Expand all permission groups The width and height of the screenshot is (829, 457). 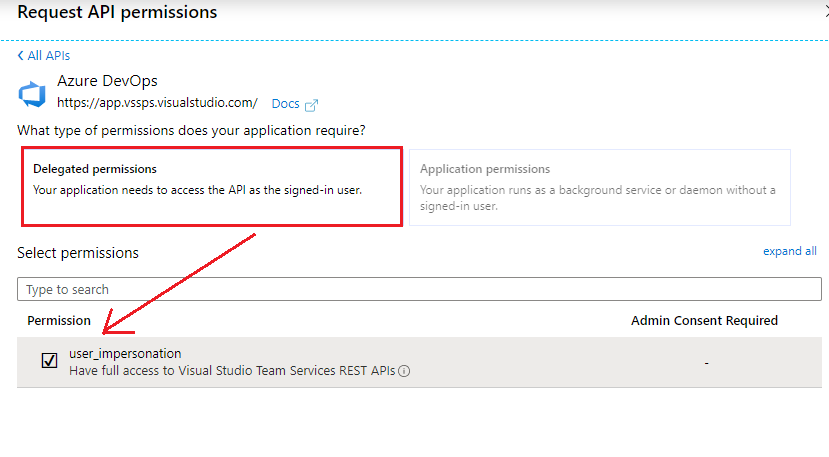789,251
